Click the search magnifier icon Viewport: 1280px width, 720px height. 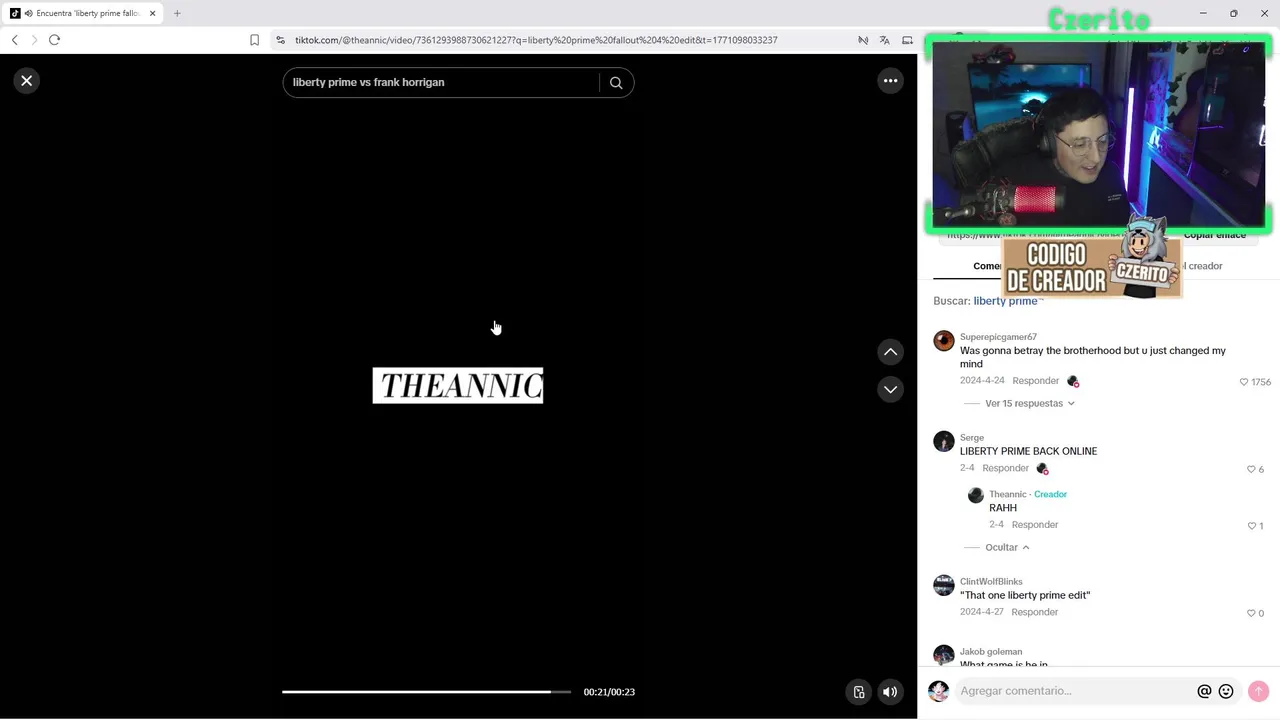click(x=616, y=83)
